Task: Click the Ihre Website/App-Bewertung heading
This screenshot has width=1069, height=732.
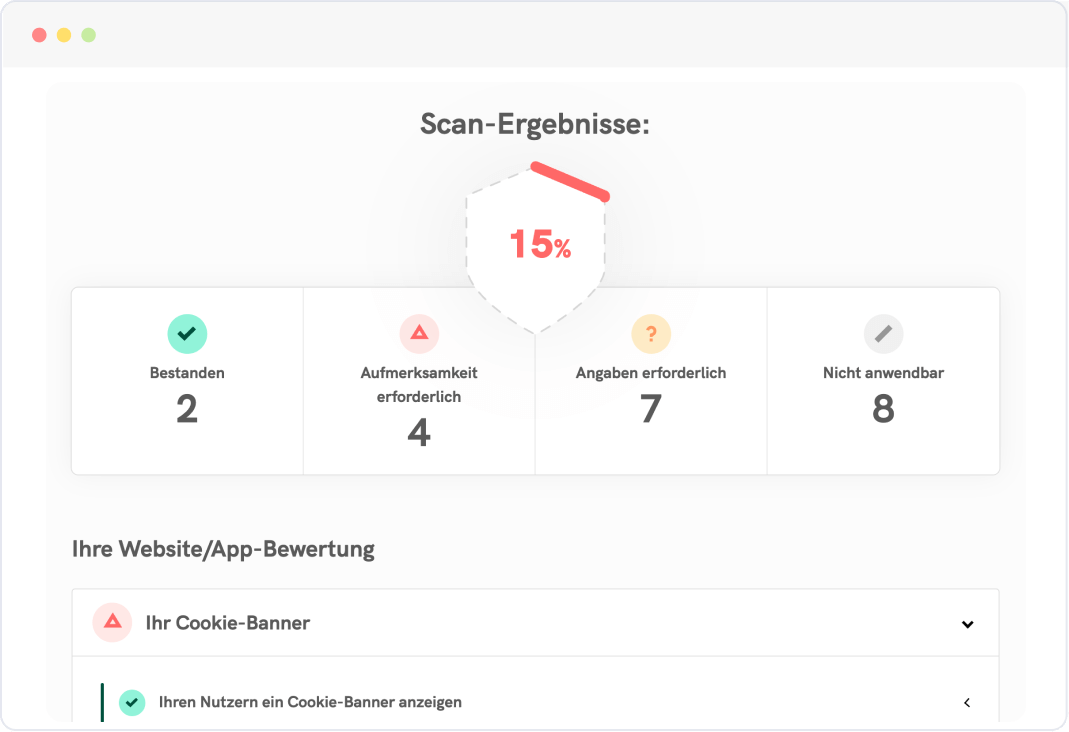Action: (224, 549)
